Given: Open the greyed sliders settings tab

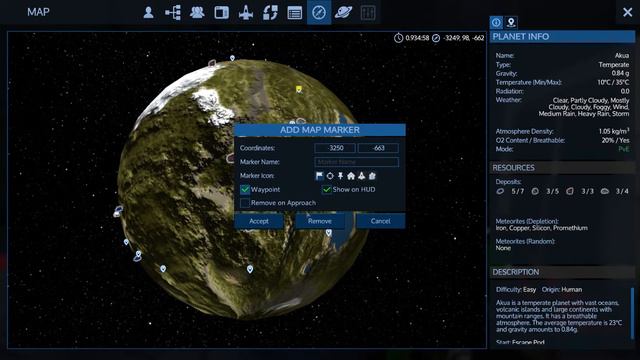Looking at the screenshot, I should (x=368, y=13).
